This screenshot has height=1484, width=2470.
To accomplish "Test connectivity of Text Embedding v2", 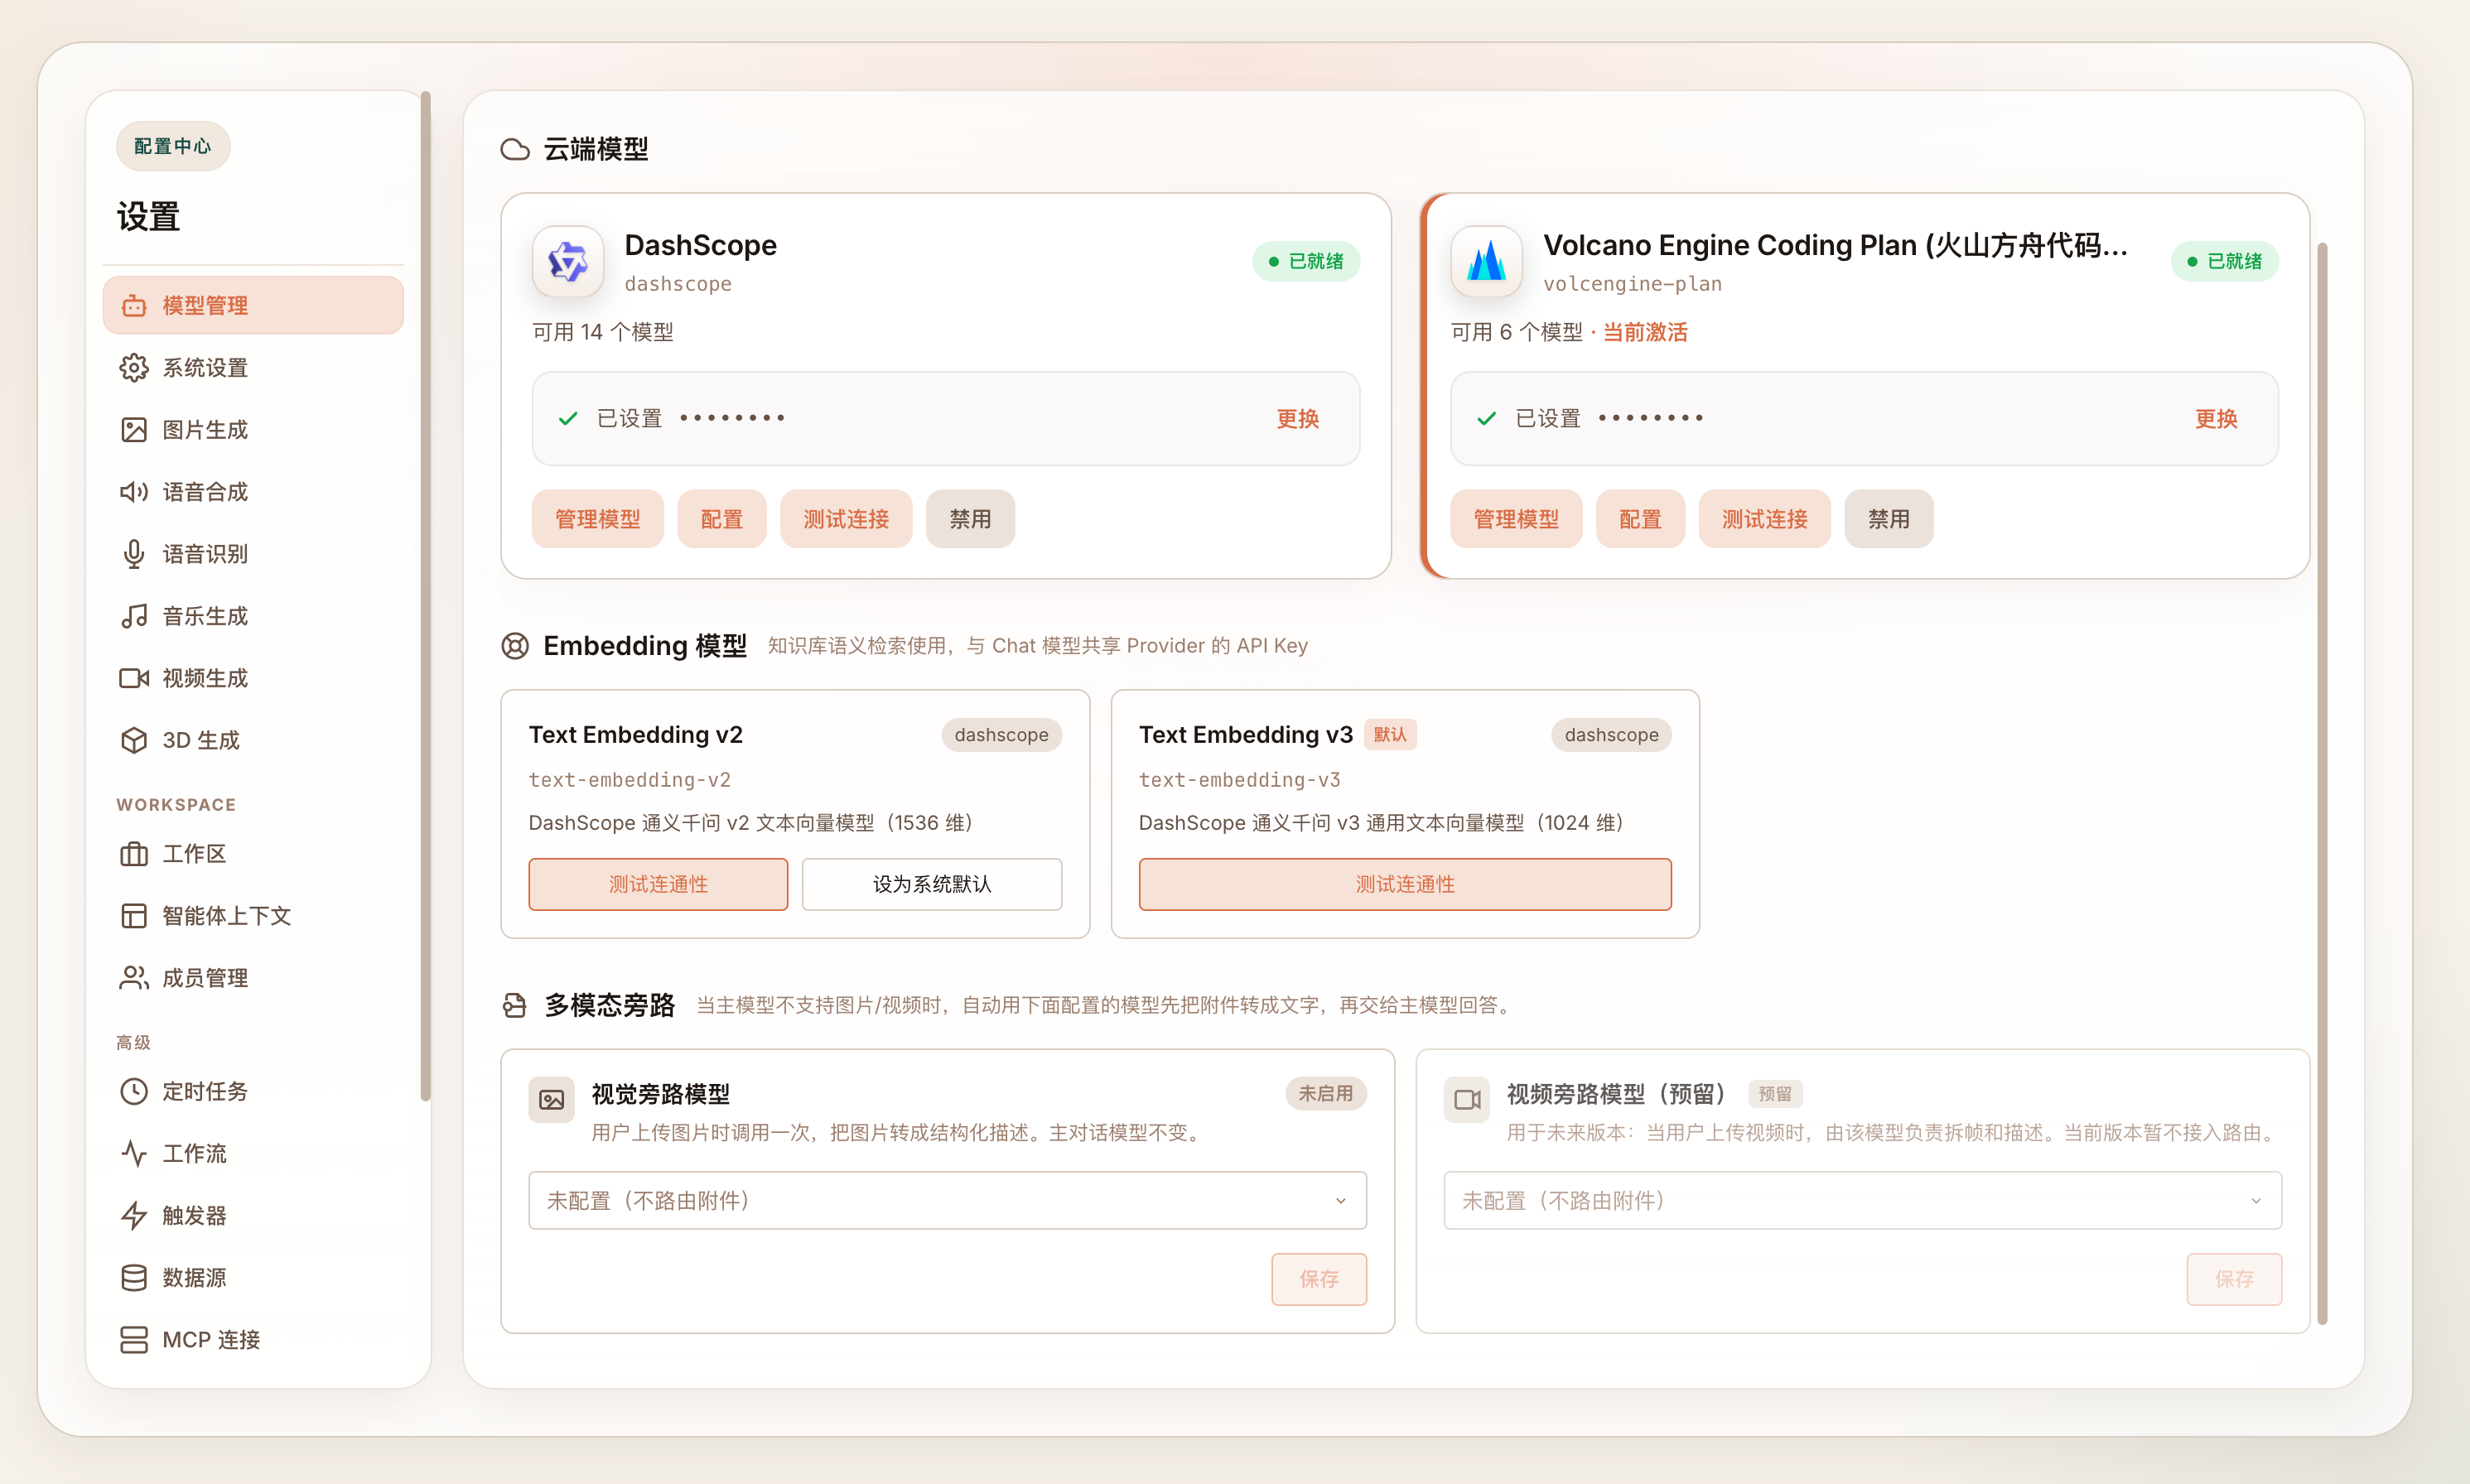I will click(658, 884).
